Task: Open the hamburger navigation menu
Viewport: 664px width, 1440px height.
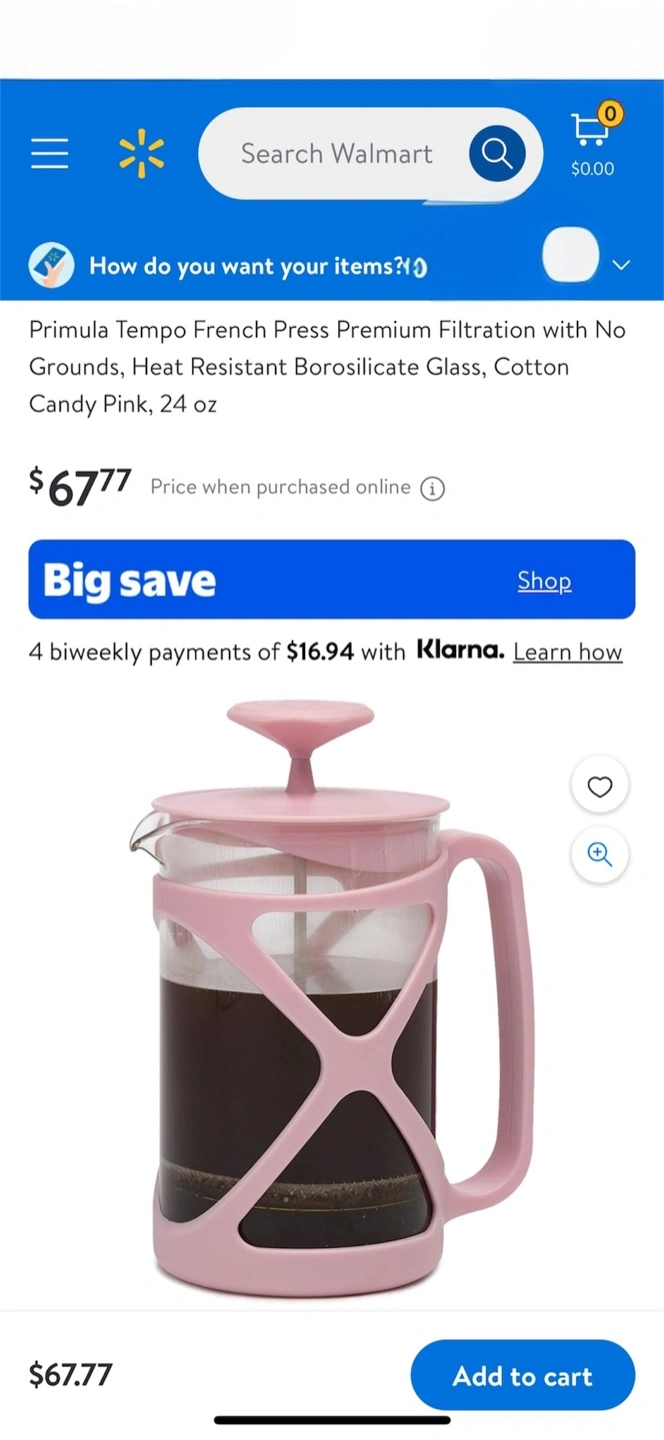Action: [x=49, y=154]
